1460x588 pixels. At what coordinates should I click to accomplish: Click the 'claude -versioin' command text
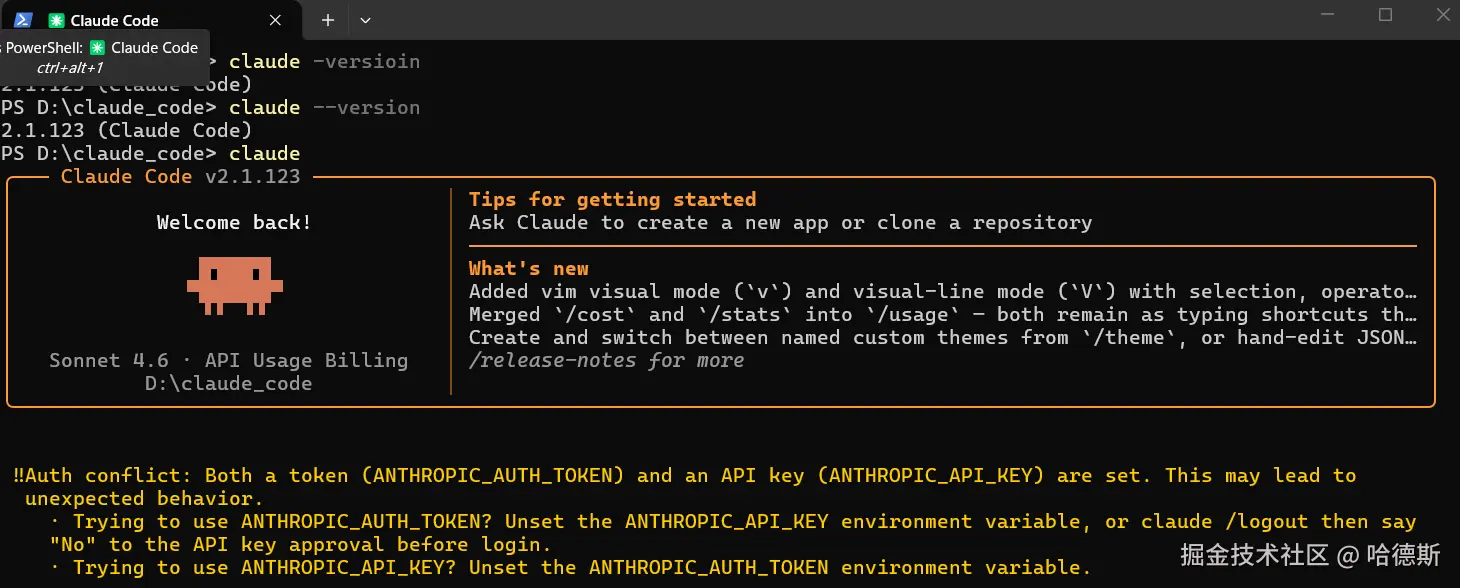click(324, 61)
